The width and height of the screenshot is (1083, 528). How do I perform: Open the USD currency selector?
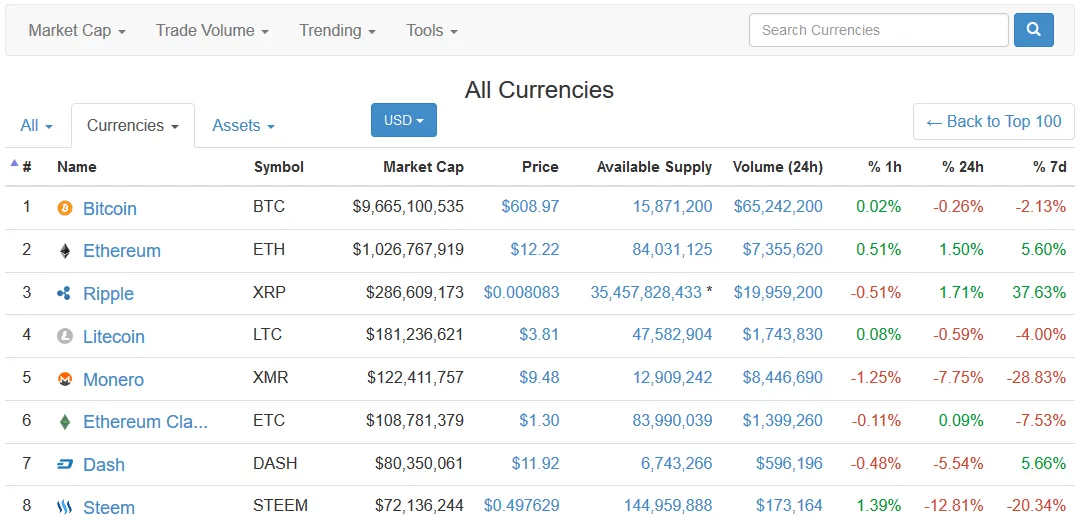[404, 120]
